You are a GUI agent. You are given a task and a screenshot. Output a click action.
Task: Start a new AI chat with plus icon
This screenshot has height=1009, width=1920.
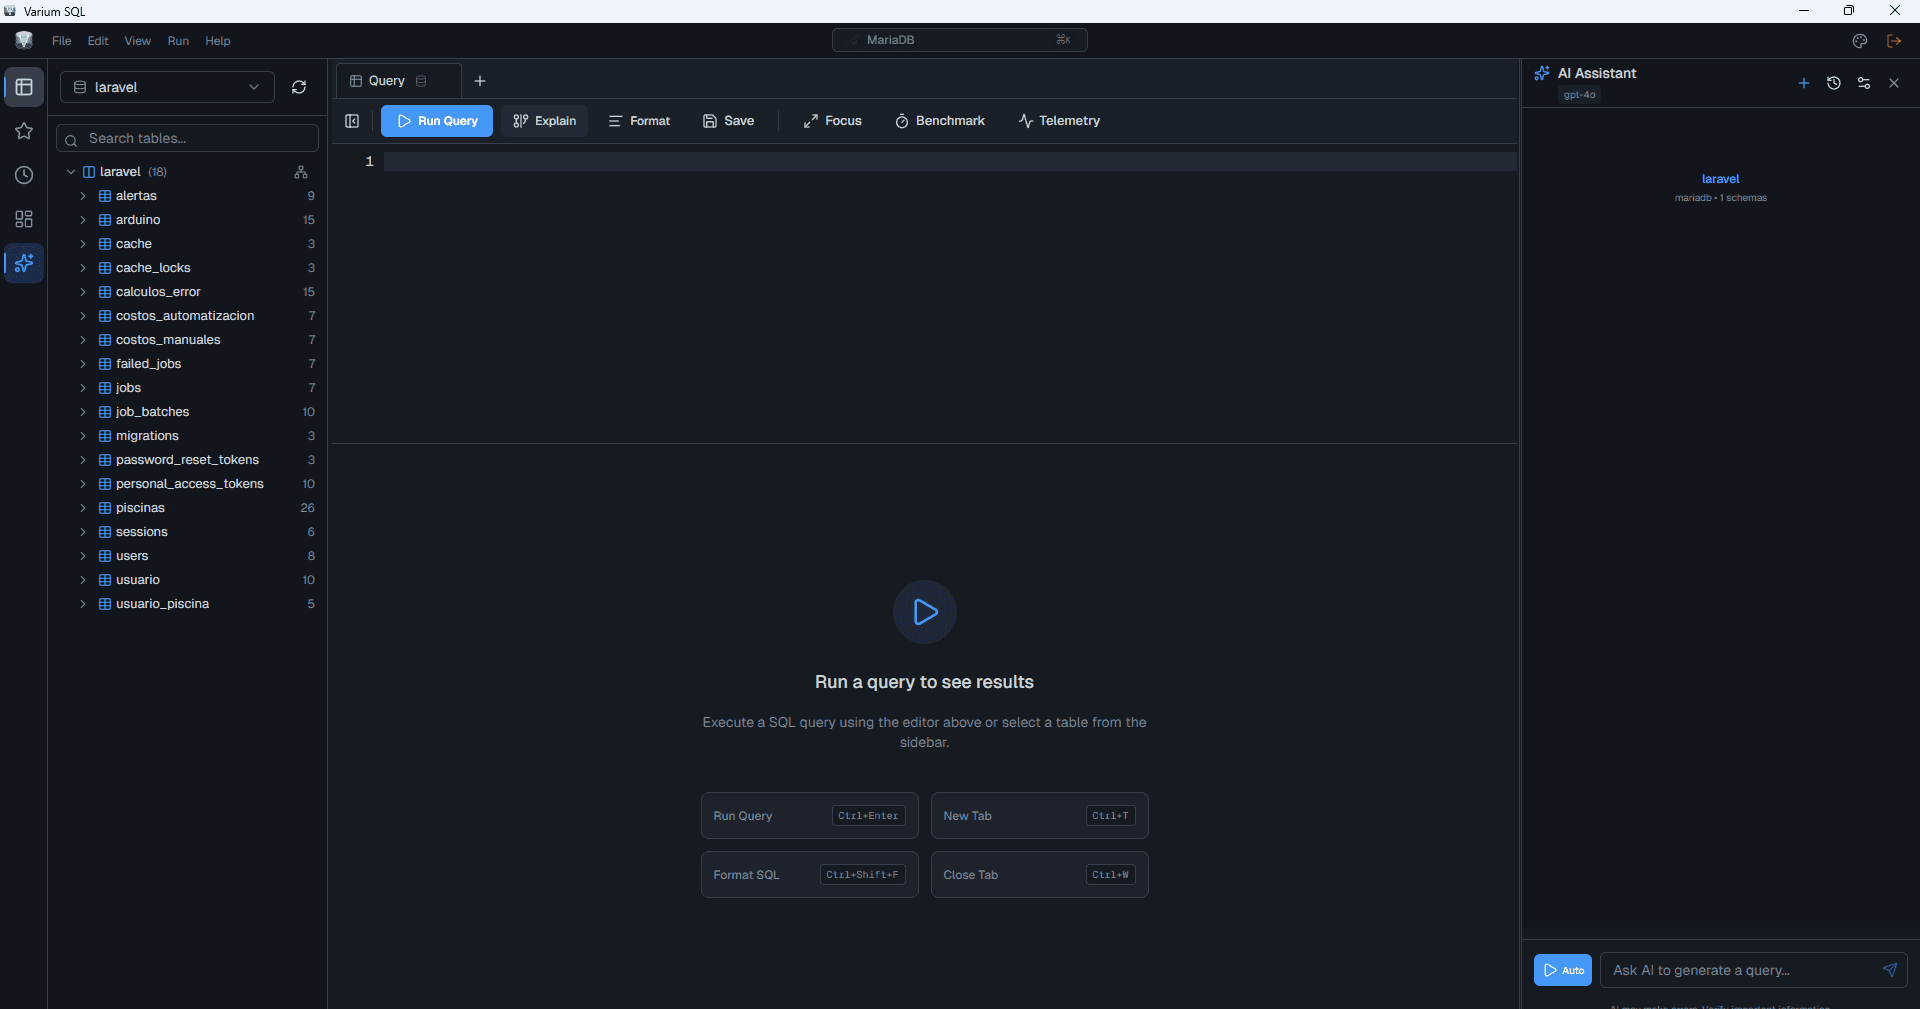pyautogui.click(x=1804, y=83)
